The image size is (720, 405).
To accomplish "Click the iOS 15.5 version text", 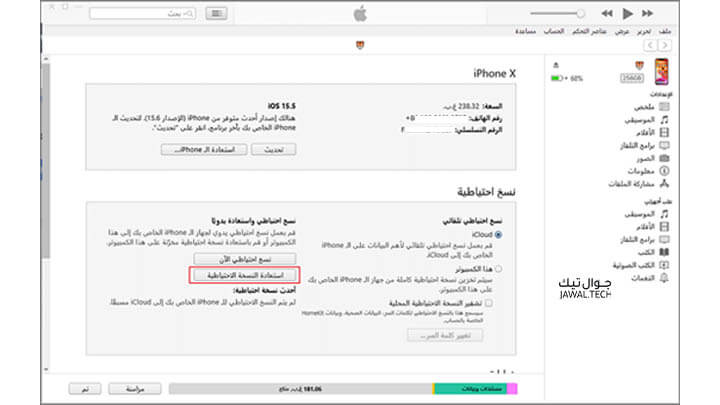I will (x=281, y=106).
